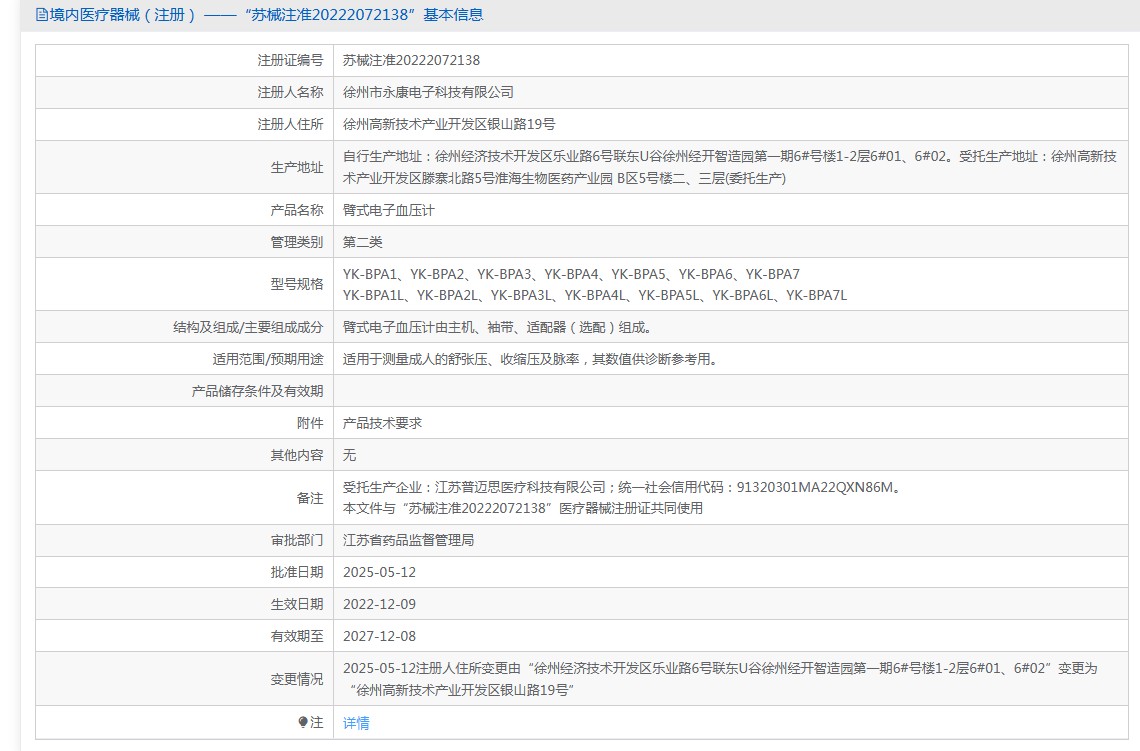1140x751 pixels.
Task: Select approving authority 江苏省药品监督管理局
Action: pos(408,540)
